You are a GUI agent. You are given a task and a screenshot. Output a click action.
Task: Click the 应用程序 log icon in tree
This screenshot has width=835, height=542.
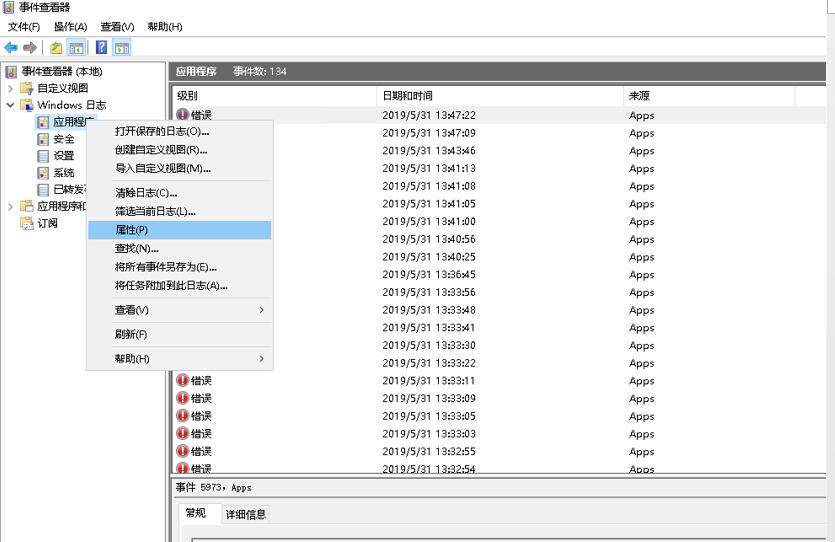(43, 122)
